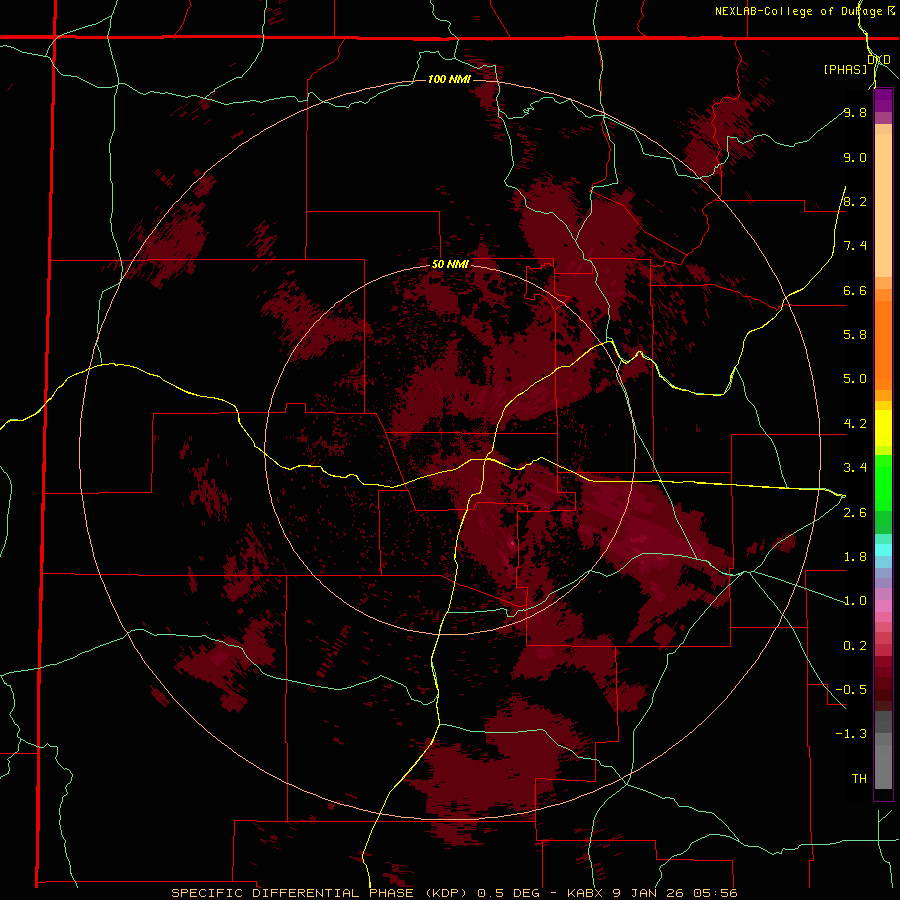Screen dimensions: 900x900
Task: Click the TH threshold label
Action: (x=859, y=779)
